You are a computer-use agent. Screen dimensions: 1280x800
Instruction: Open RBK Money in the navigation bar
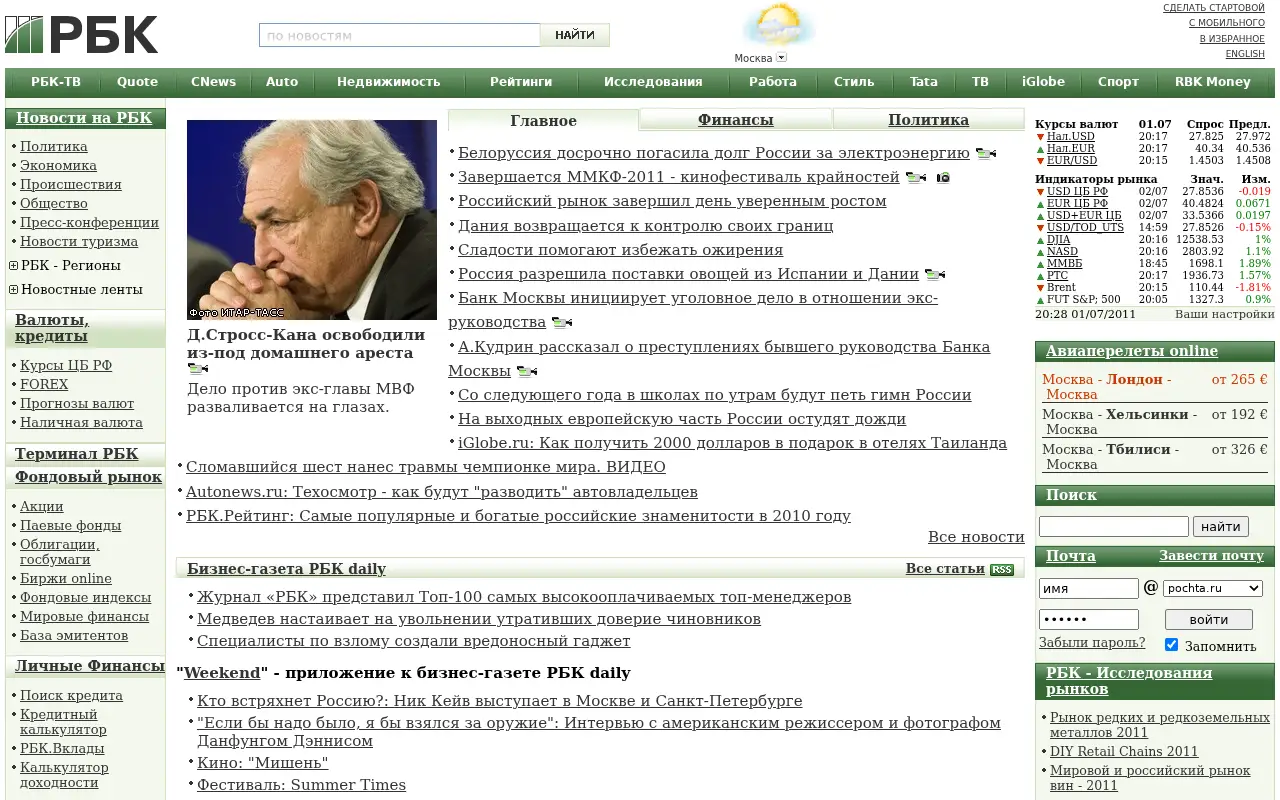pos(1213,82)
